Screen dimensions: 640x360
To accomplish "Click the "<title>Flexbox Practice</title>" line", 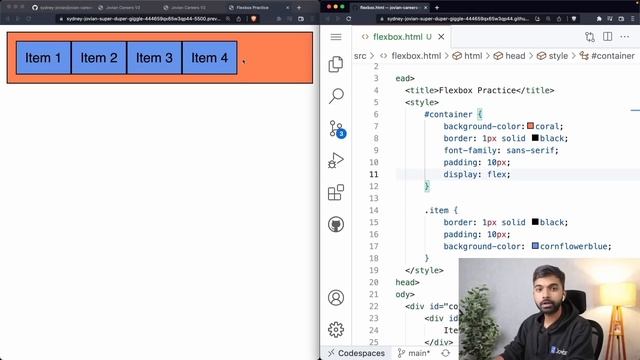I will tap(480, 90).
